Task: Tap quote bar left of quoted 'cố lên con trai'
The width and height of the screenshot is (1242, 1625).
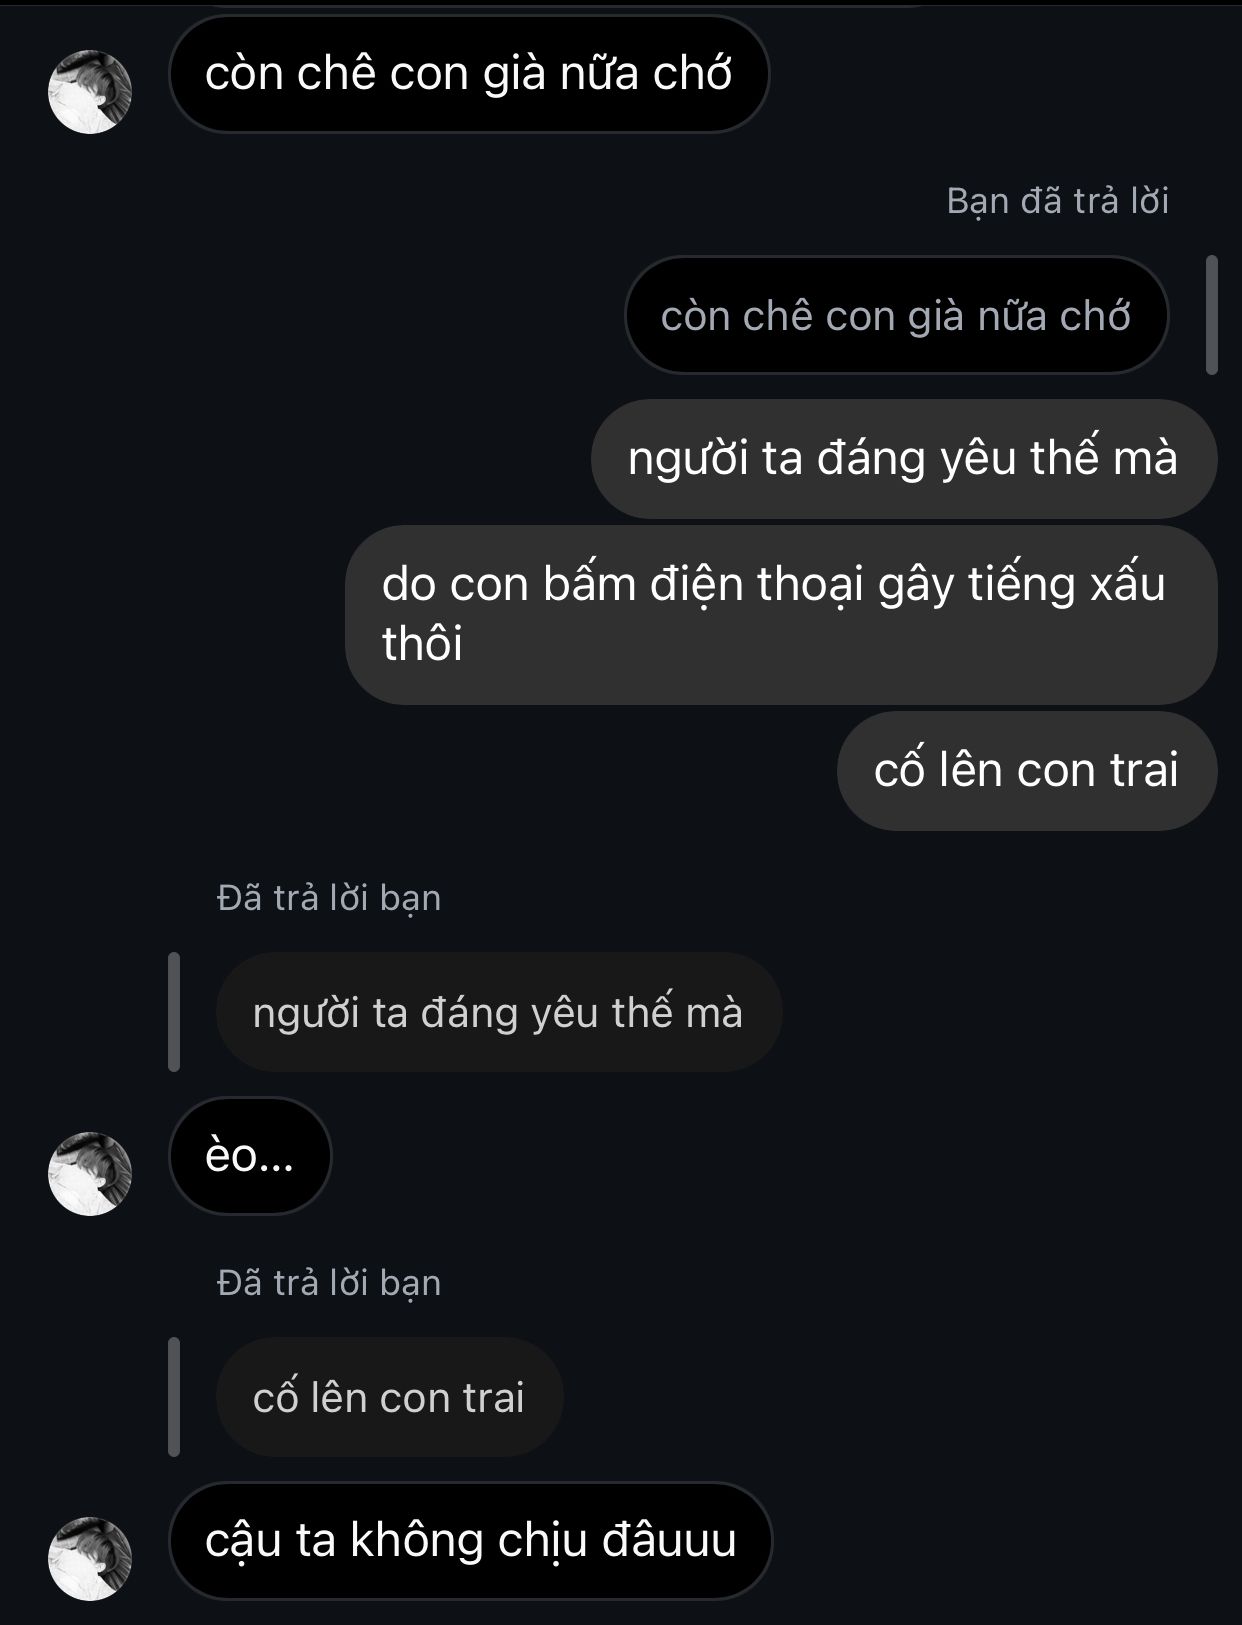Action: 174,1397
